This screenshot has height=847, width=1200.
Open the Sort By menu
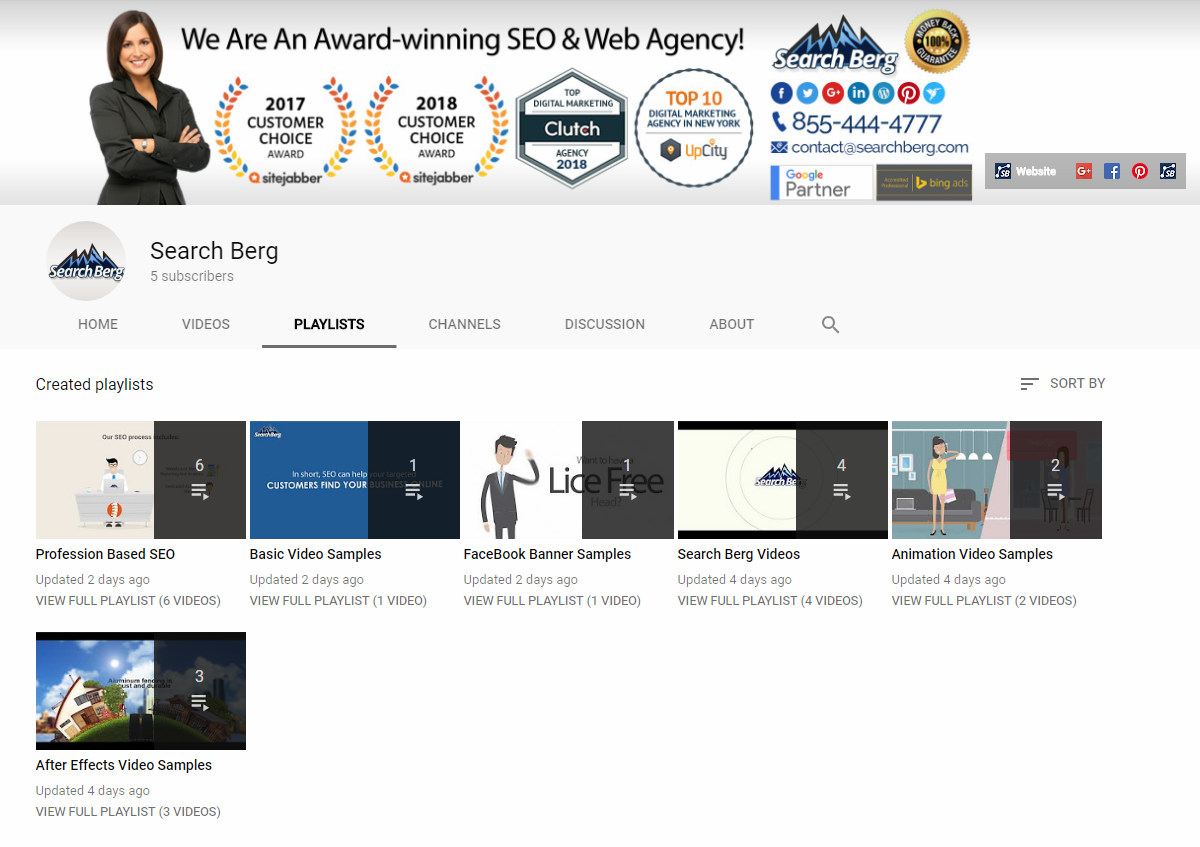1062,383
